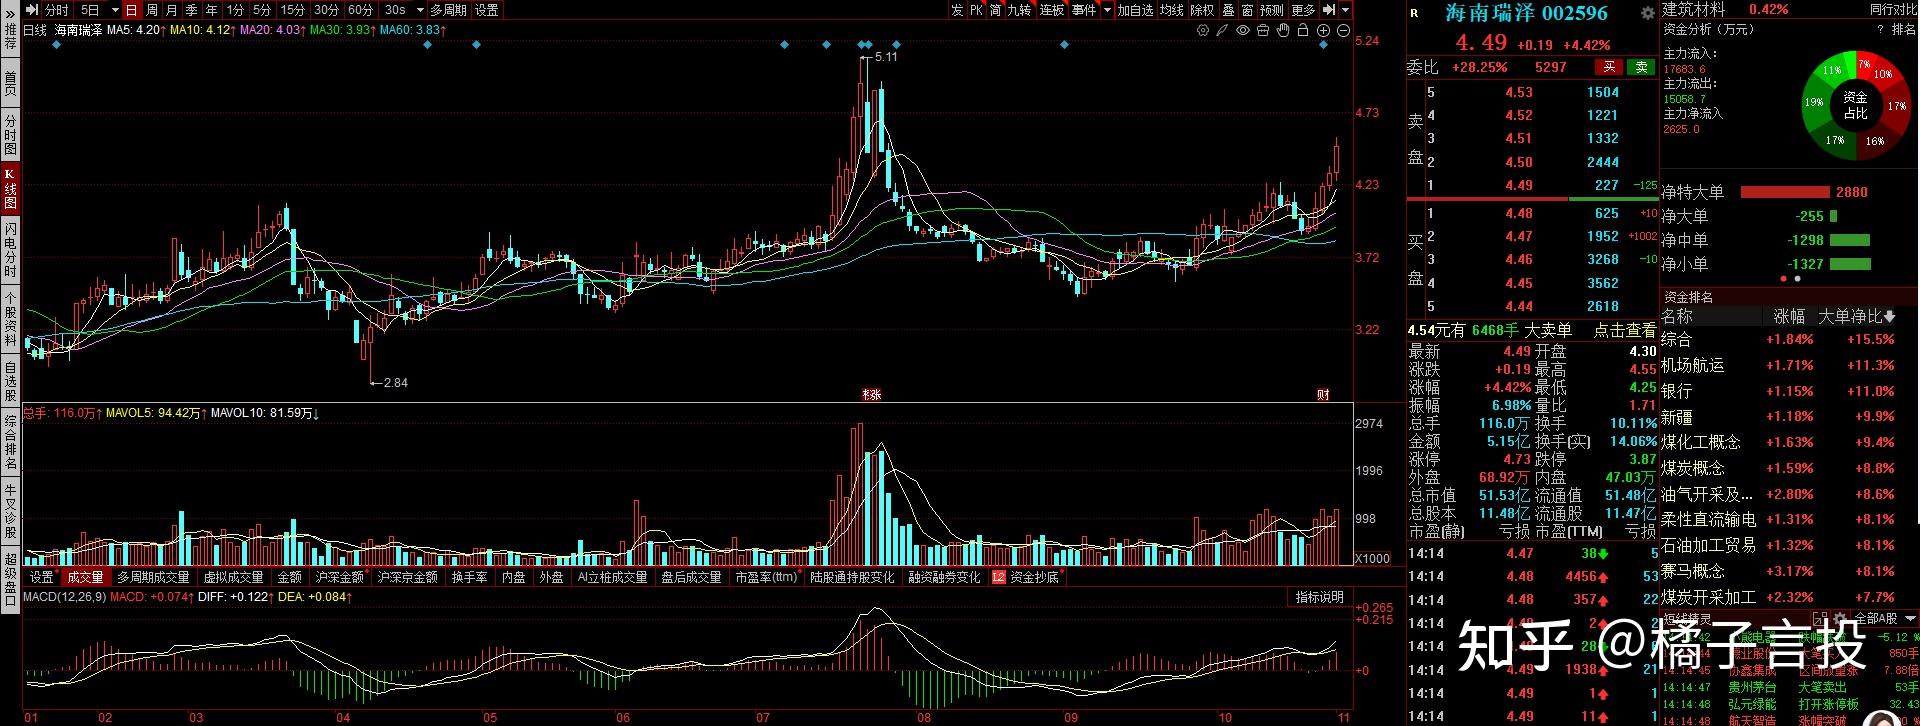
Task: Open the dropdown arrow next to 事件
Action: click(x=1107, y=10)
